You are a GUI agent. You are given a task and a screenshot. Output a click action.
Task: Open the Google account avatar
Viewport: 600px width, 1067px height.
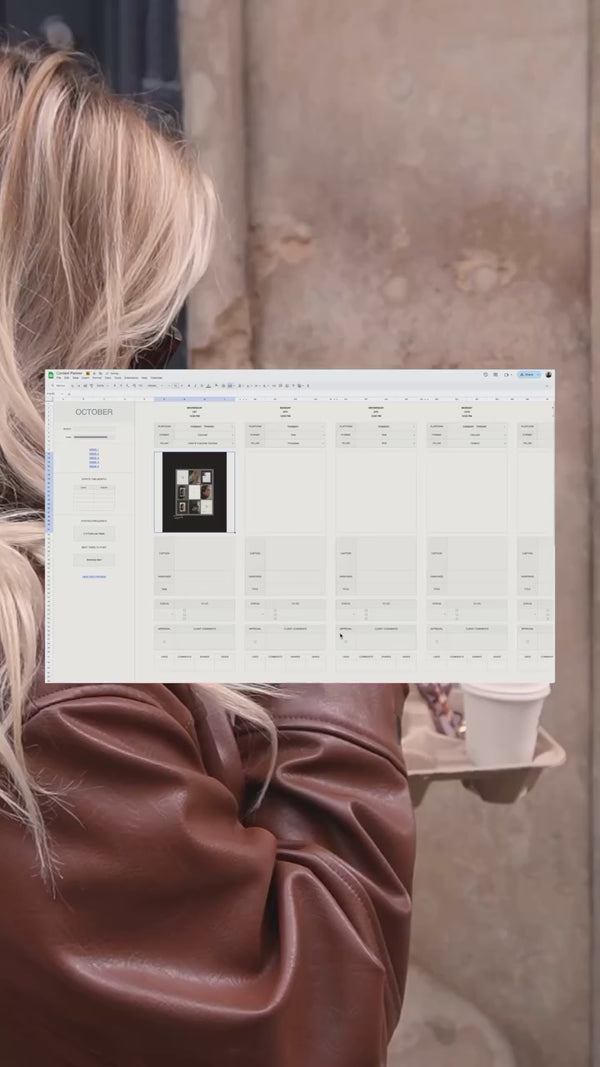click(548, 375)
